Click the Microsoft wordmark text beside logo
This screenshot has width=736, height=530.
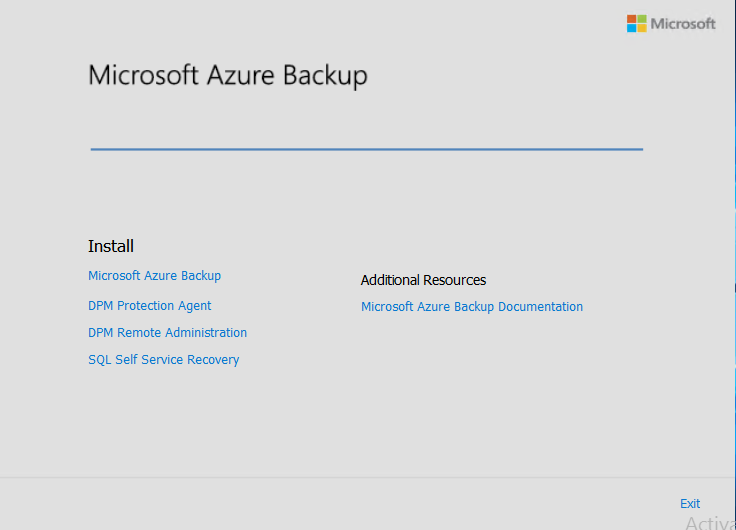point(683,23)
